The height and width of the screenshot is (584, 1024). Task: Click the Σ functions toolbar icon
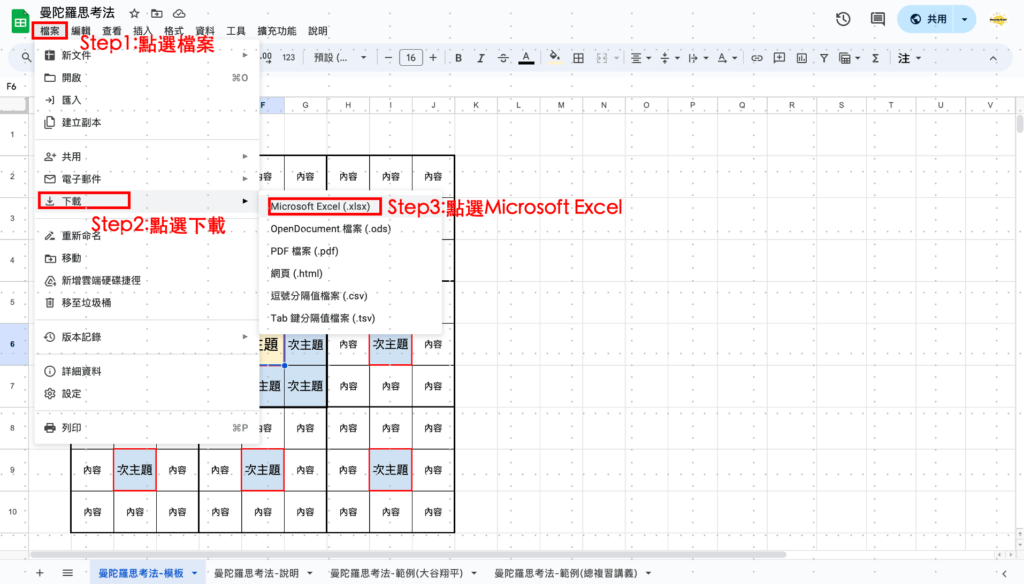click(x=875, y=58)
